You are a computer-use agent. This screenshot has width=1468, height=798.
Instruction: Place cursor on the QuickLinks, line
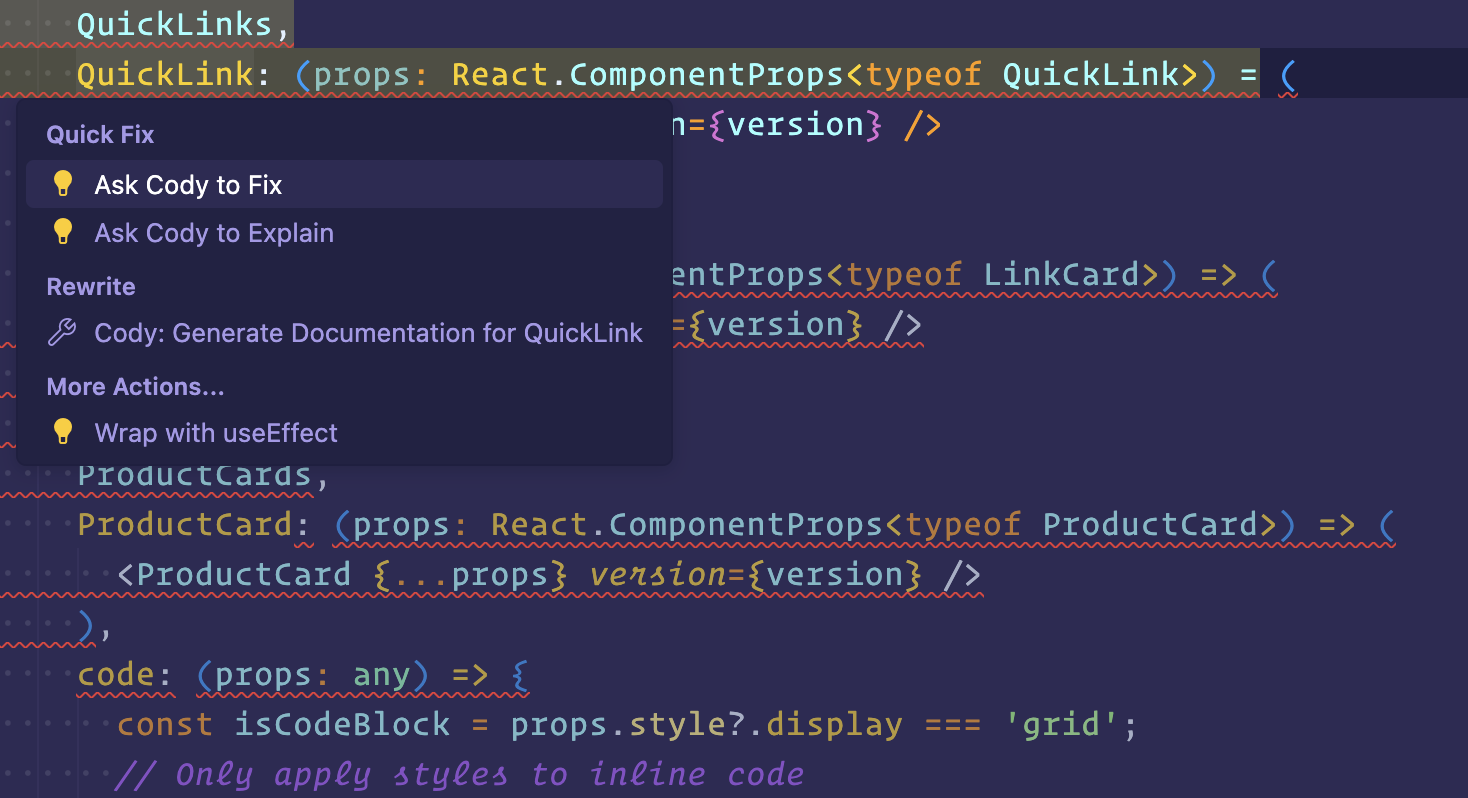[x=184, y=24]
